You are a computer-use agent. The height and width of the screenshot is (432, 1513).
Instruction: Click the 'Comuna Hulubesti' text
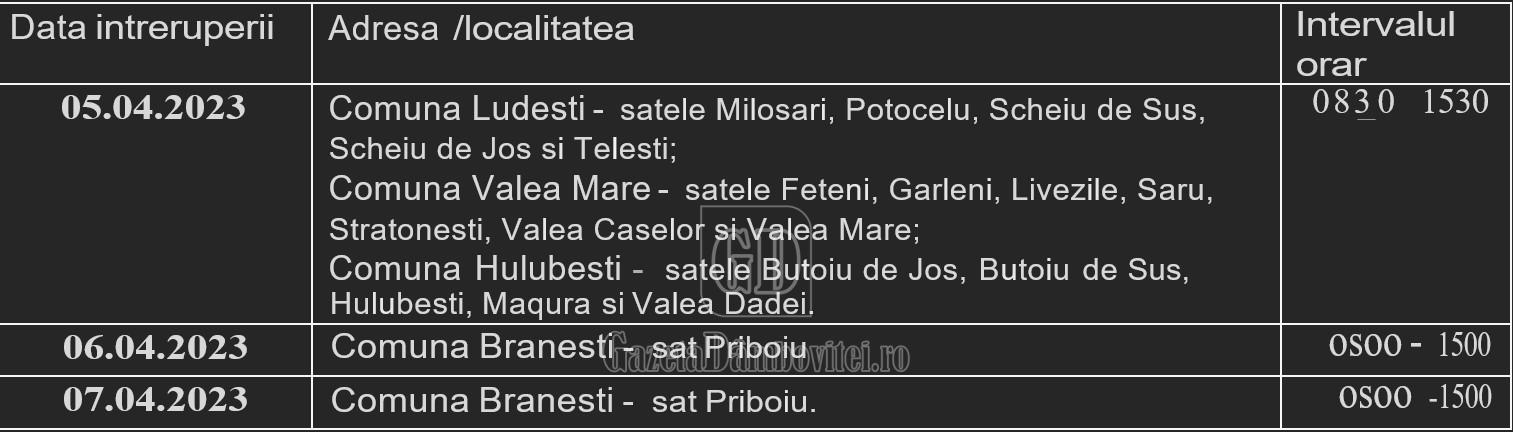click(x=479, y=268)
